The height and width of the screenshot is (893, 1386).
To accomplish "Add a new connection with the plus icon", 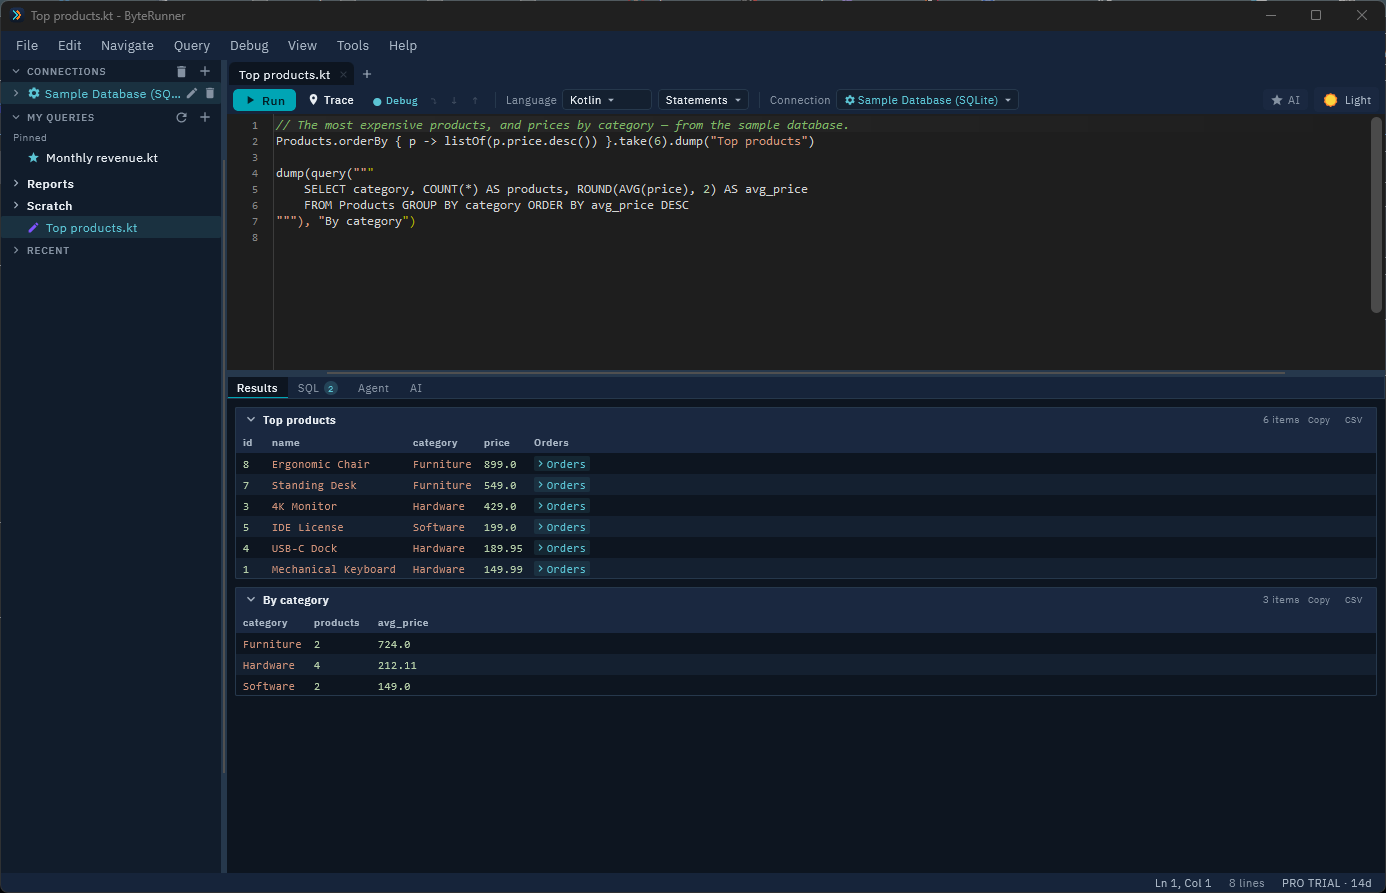I will 205,71.
